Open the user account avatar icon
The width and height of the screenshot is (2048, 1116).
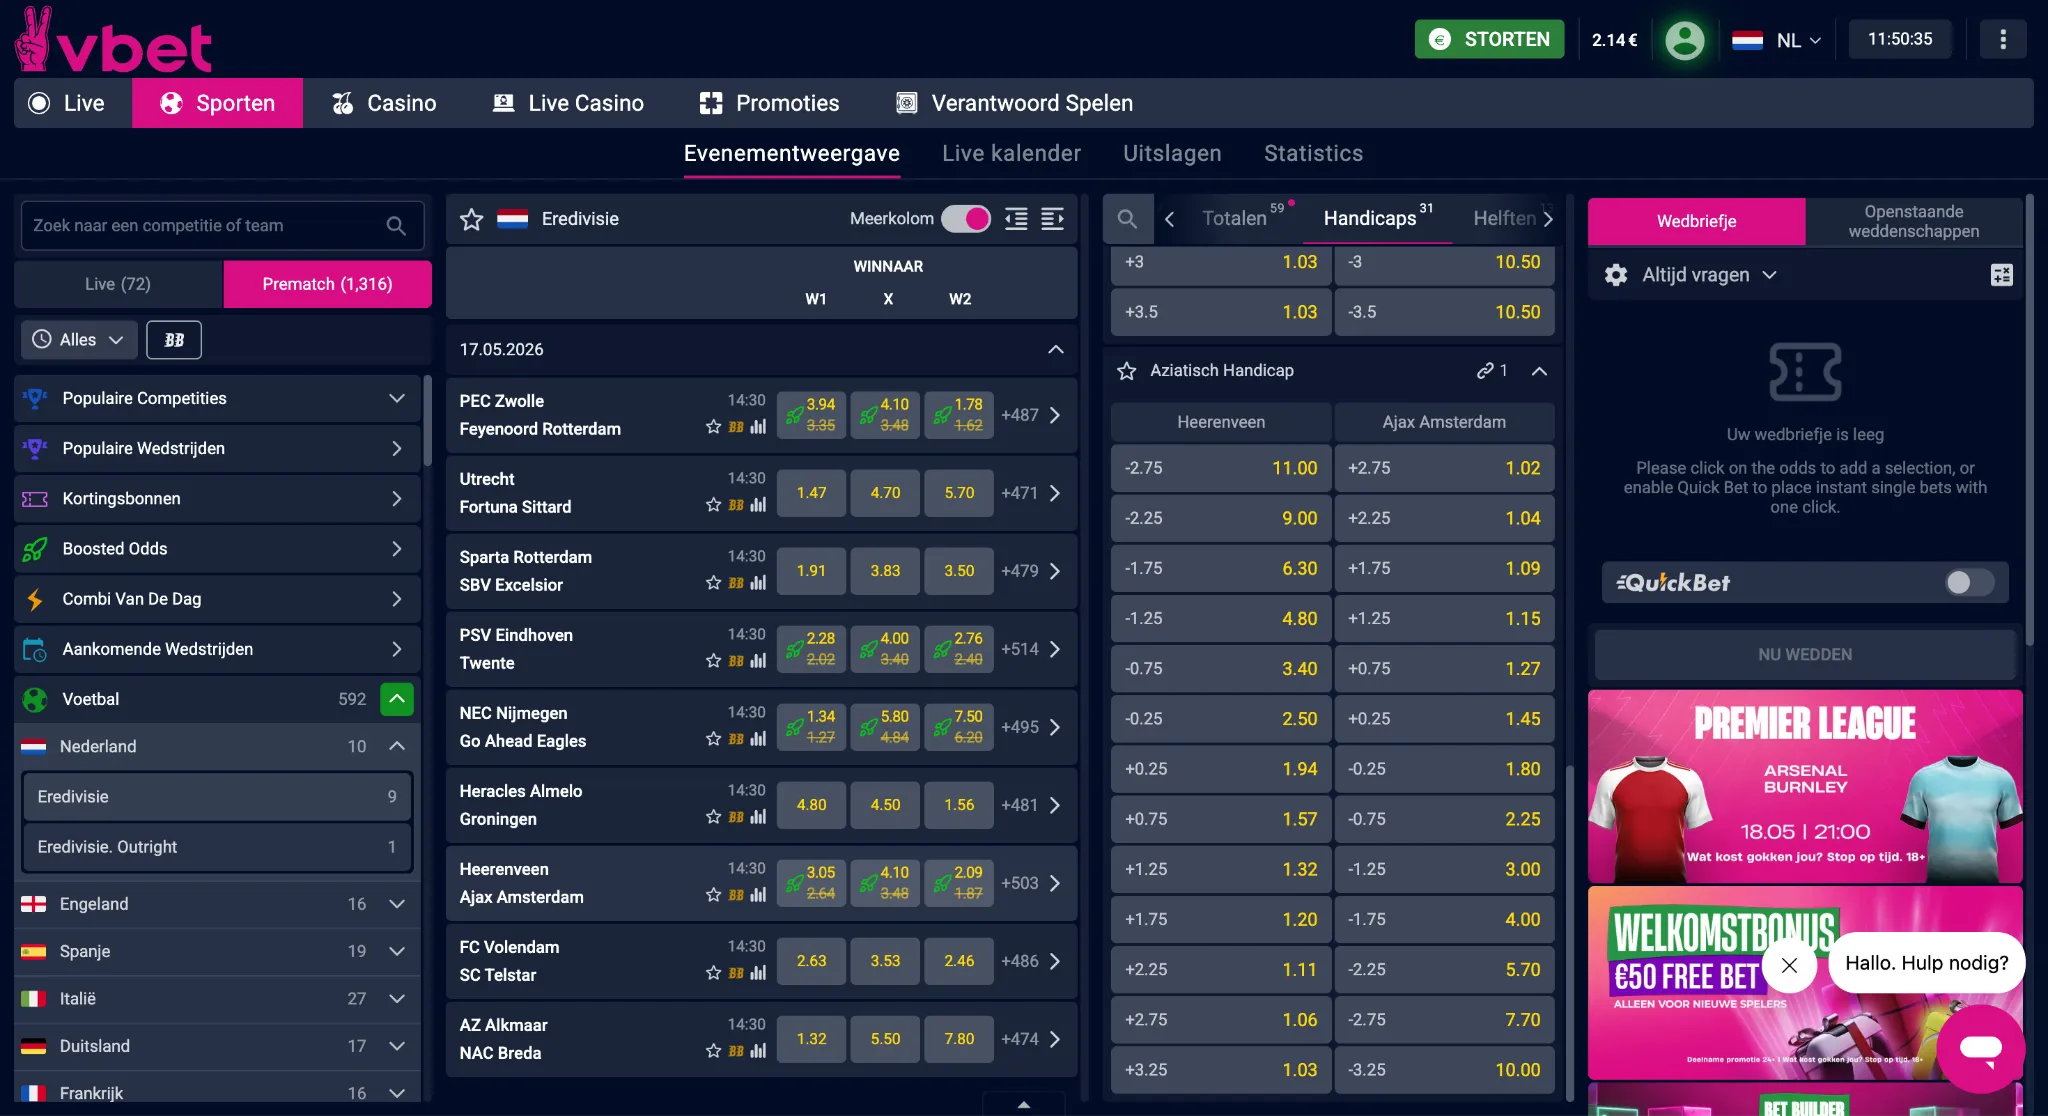pyautogui.click(x=1684, y=40)
